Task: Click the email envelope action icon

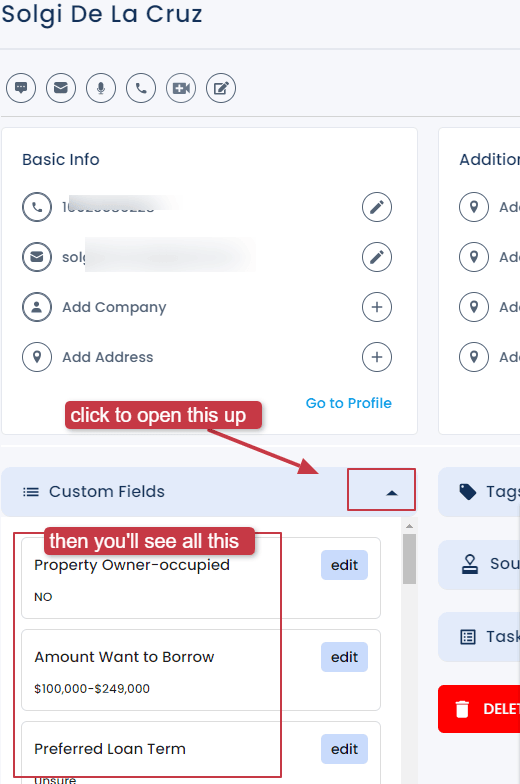Action: tap(61, 88)
